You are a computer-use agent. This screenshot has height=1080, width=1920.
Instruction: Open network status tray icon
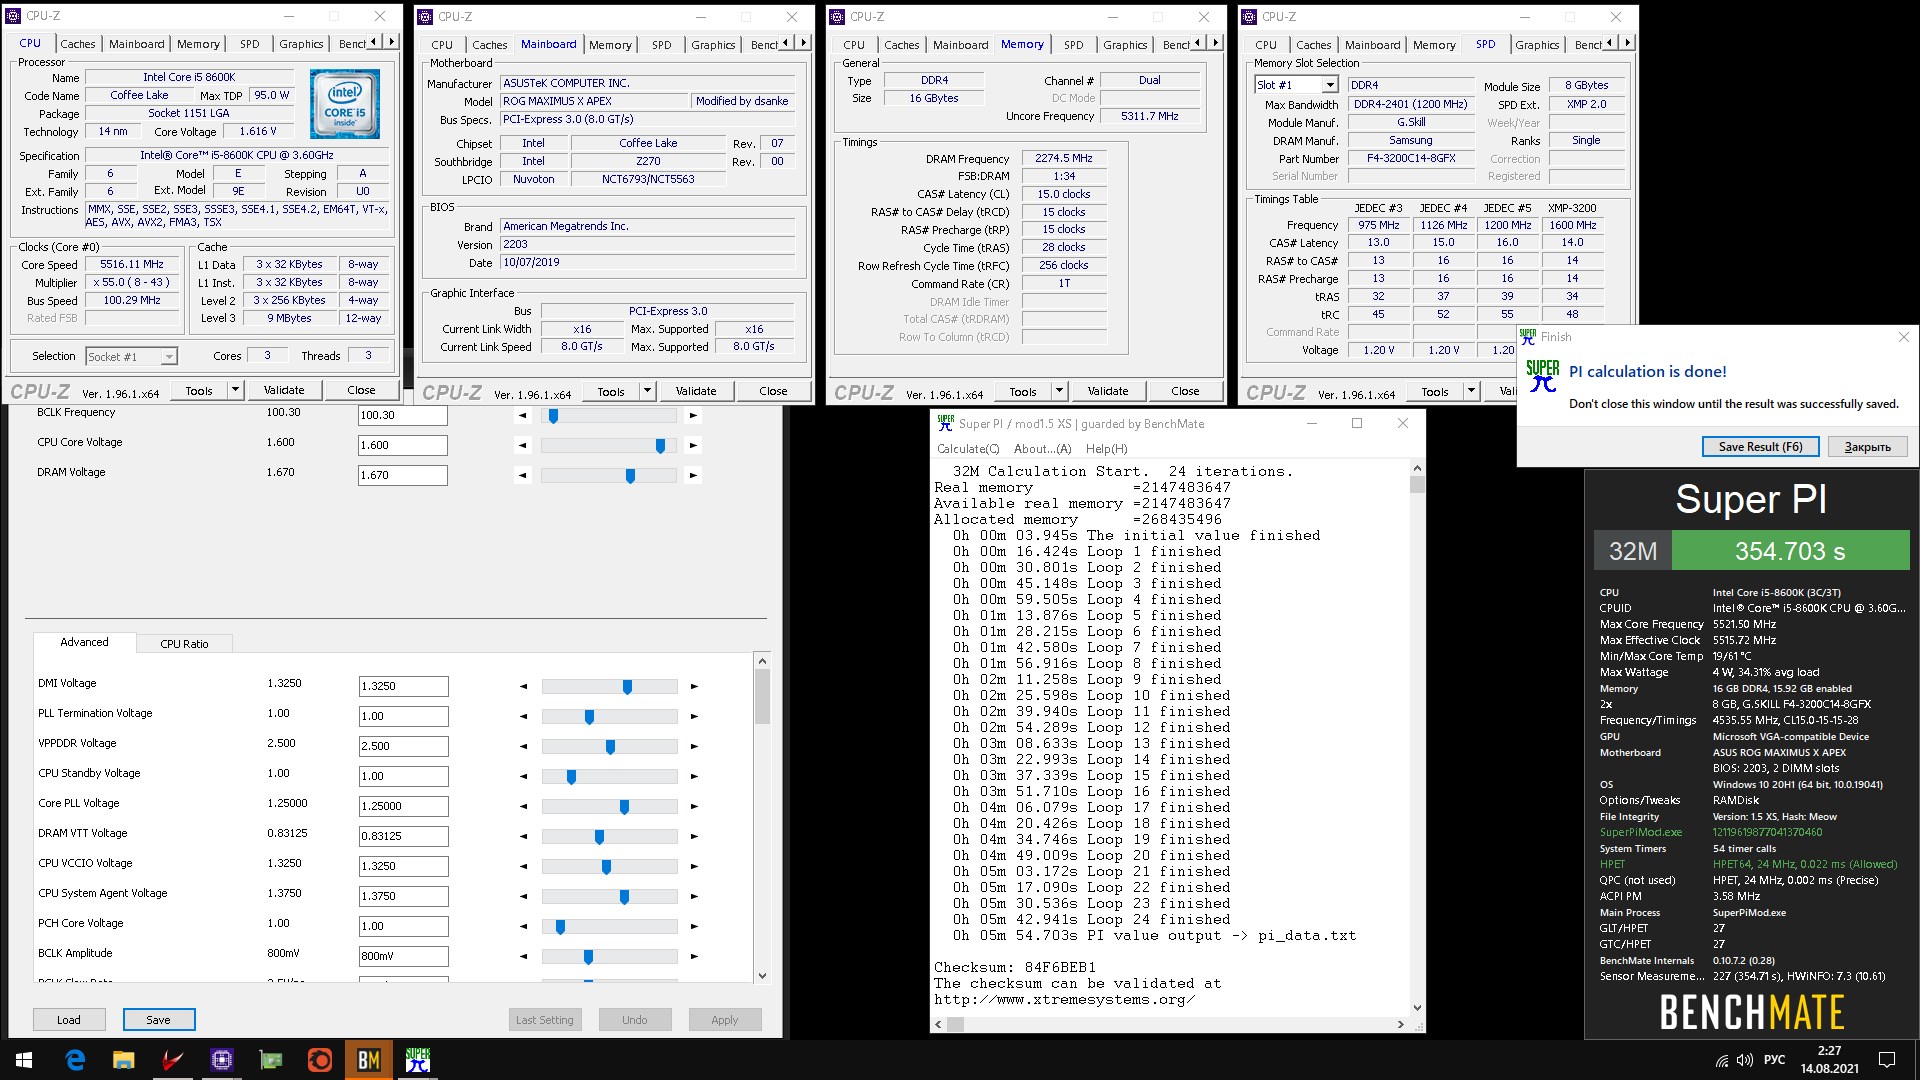click(x=1721, y=1060)
